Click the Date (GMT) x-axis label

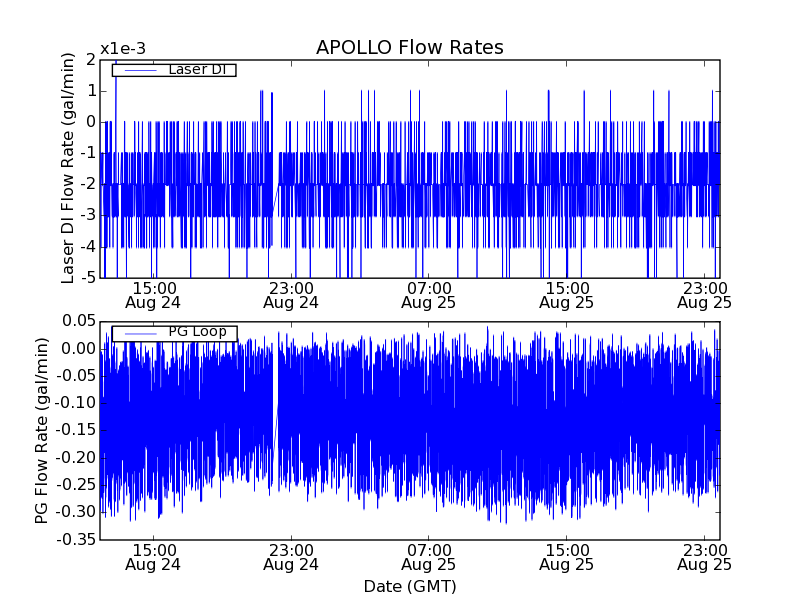[409, 586]
